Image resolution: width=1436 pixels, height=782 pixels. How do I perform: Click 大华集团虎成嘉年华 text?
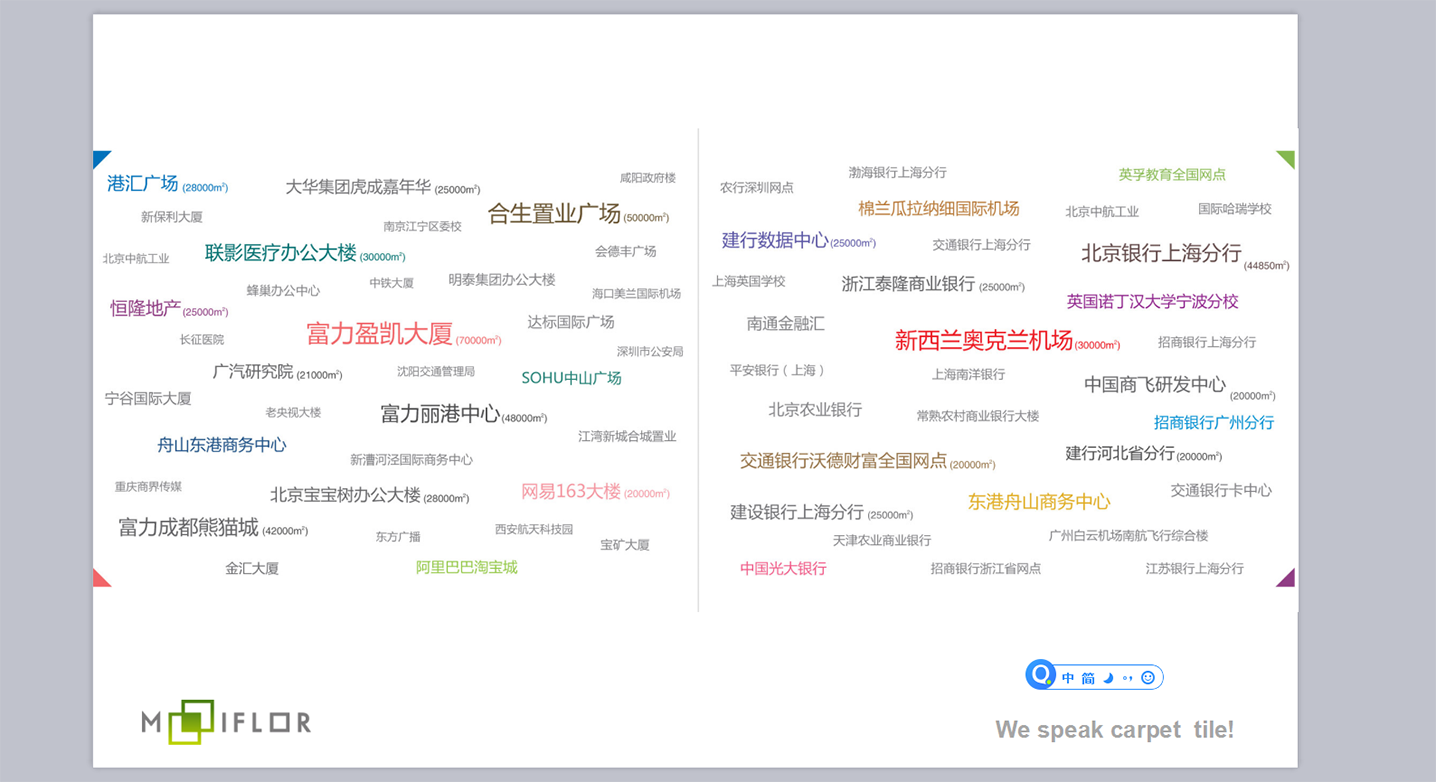(358, 187)
